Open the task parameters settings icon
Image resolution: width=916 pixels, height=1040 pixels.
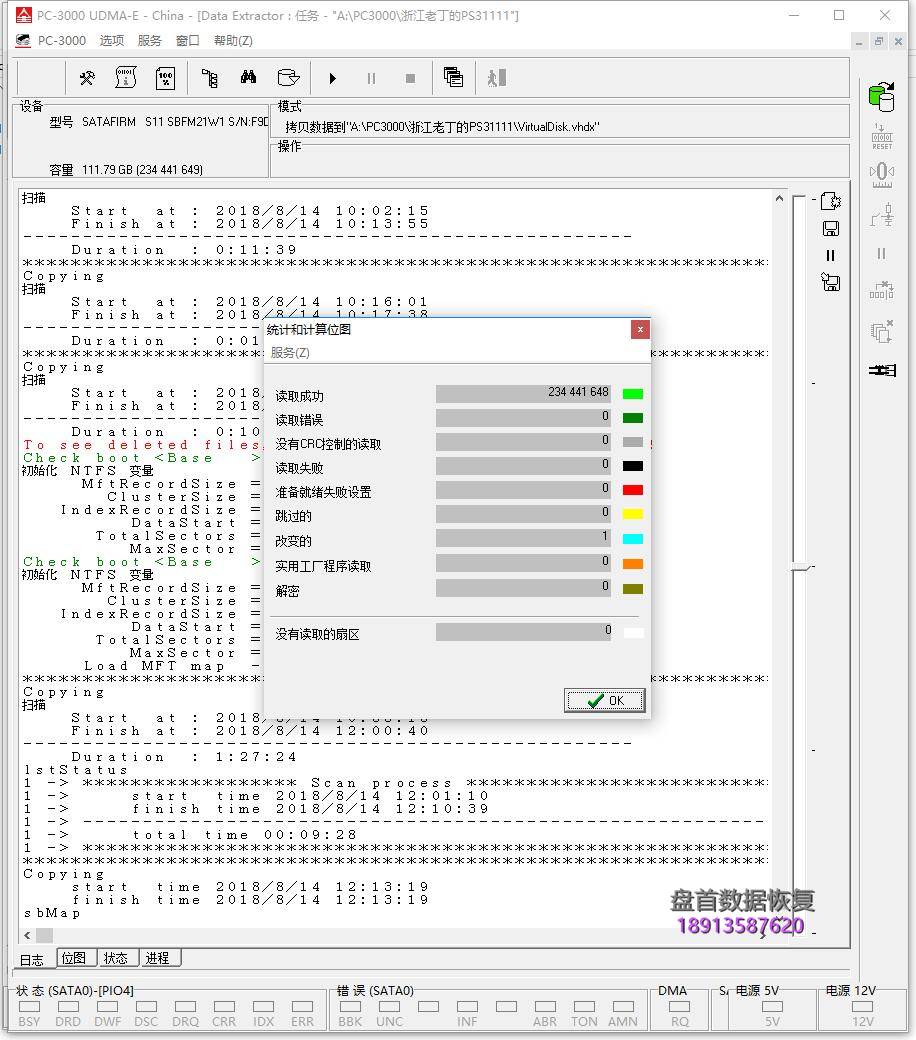(87, 79)
